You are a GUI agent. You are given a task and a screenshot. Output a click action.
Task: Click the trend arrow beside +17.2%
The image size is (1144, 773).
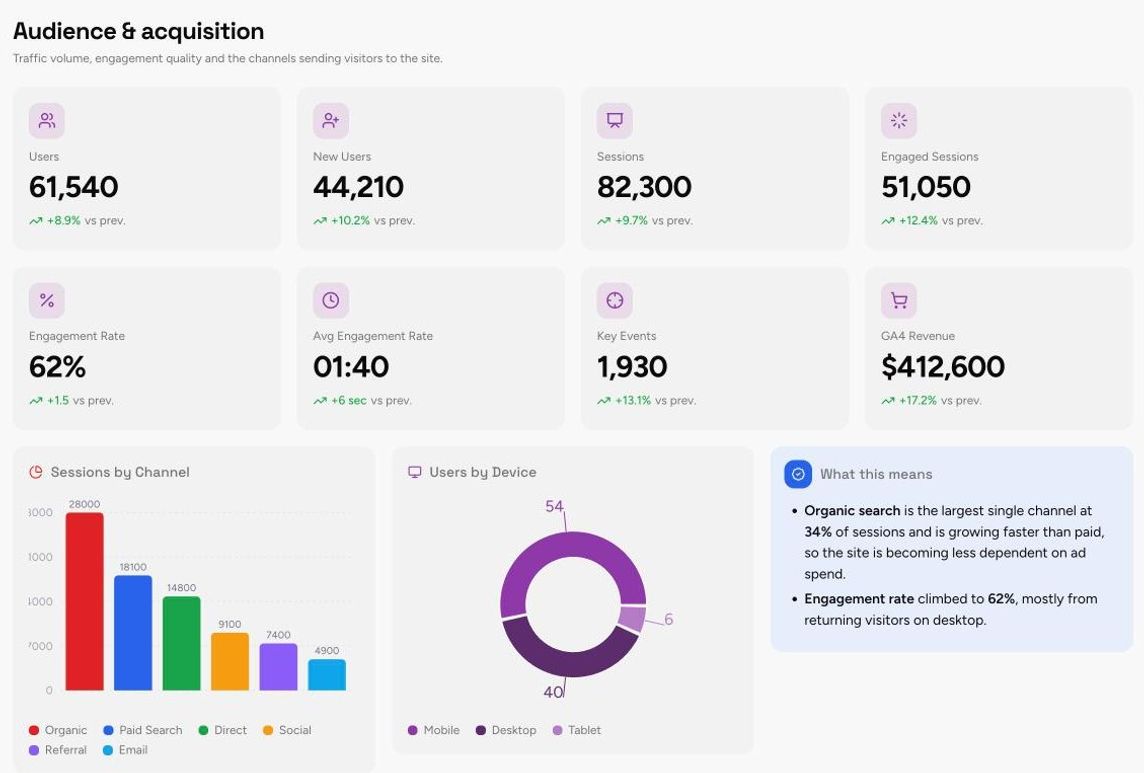[888, 400]
